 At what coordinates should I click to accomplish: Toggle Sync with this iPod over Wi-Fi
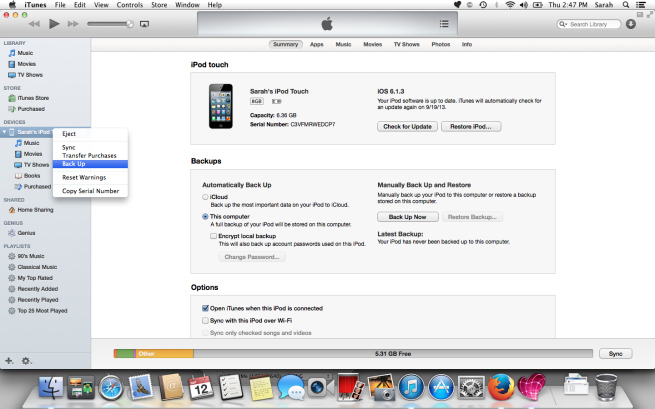click(205, 321)
